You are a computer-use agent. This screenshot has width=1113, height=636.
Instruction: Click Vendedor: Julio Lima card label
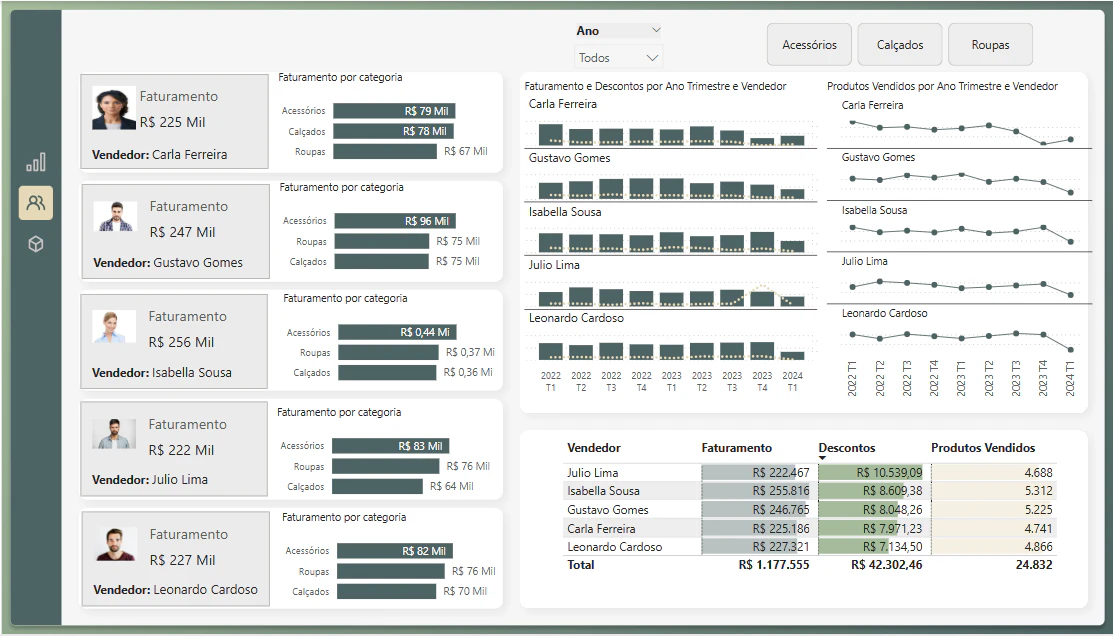[x=150, y=480]
